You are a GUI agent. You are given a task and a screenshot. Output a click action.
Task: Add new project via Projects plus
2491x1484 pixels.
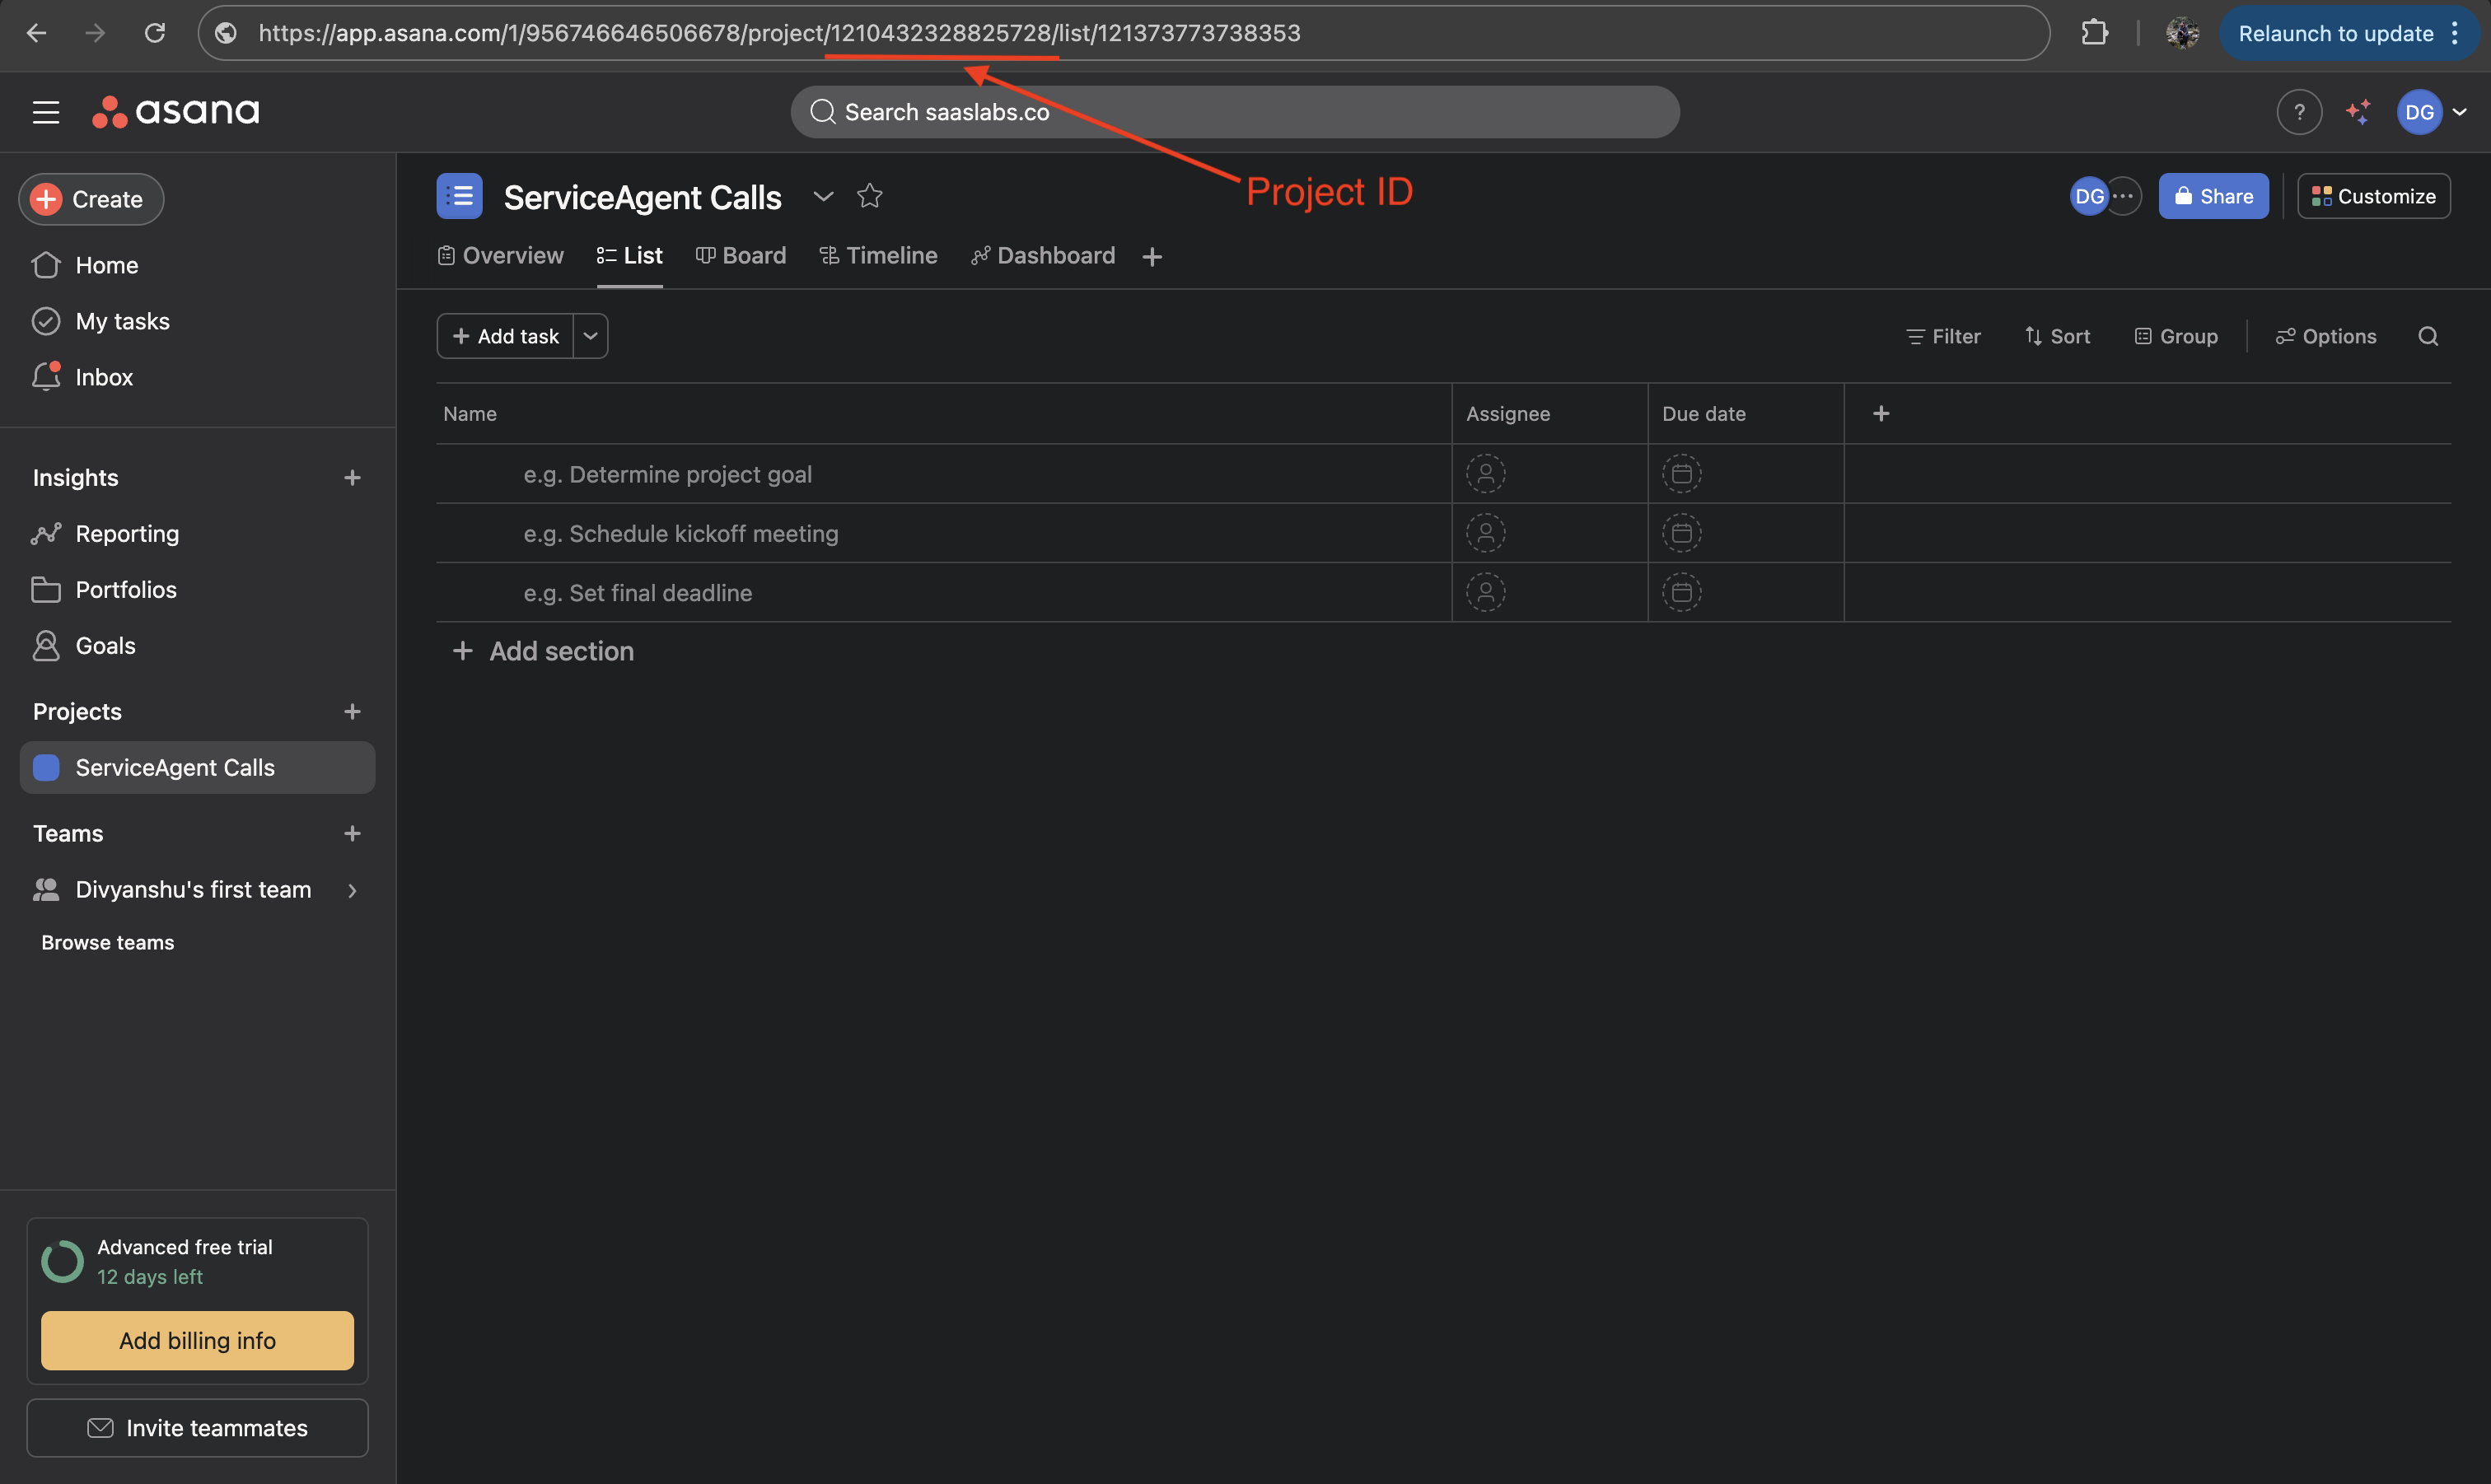tap(352, 712)
